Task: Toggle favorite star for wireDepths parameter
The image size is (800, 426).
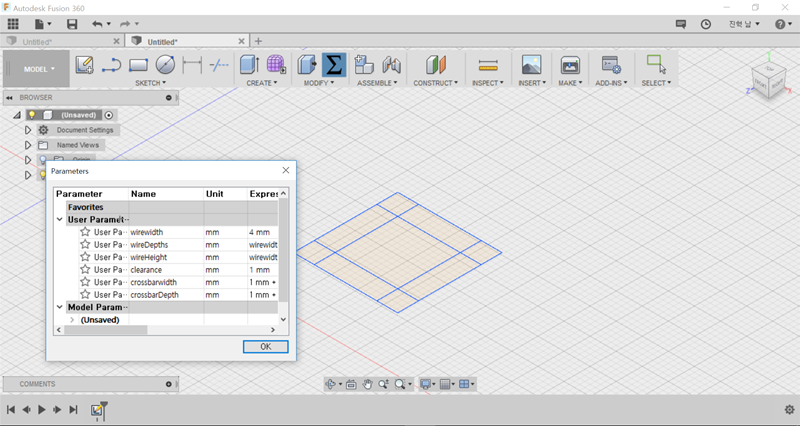Action: (x=85, y=244)
